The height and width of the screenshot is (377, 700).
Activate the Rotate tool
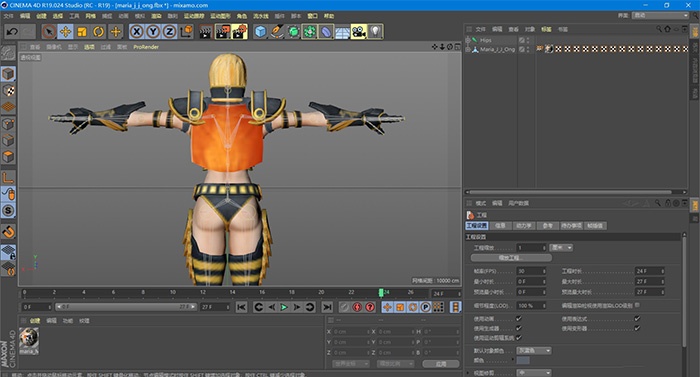click(99, 32)
